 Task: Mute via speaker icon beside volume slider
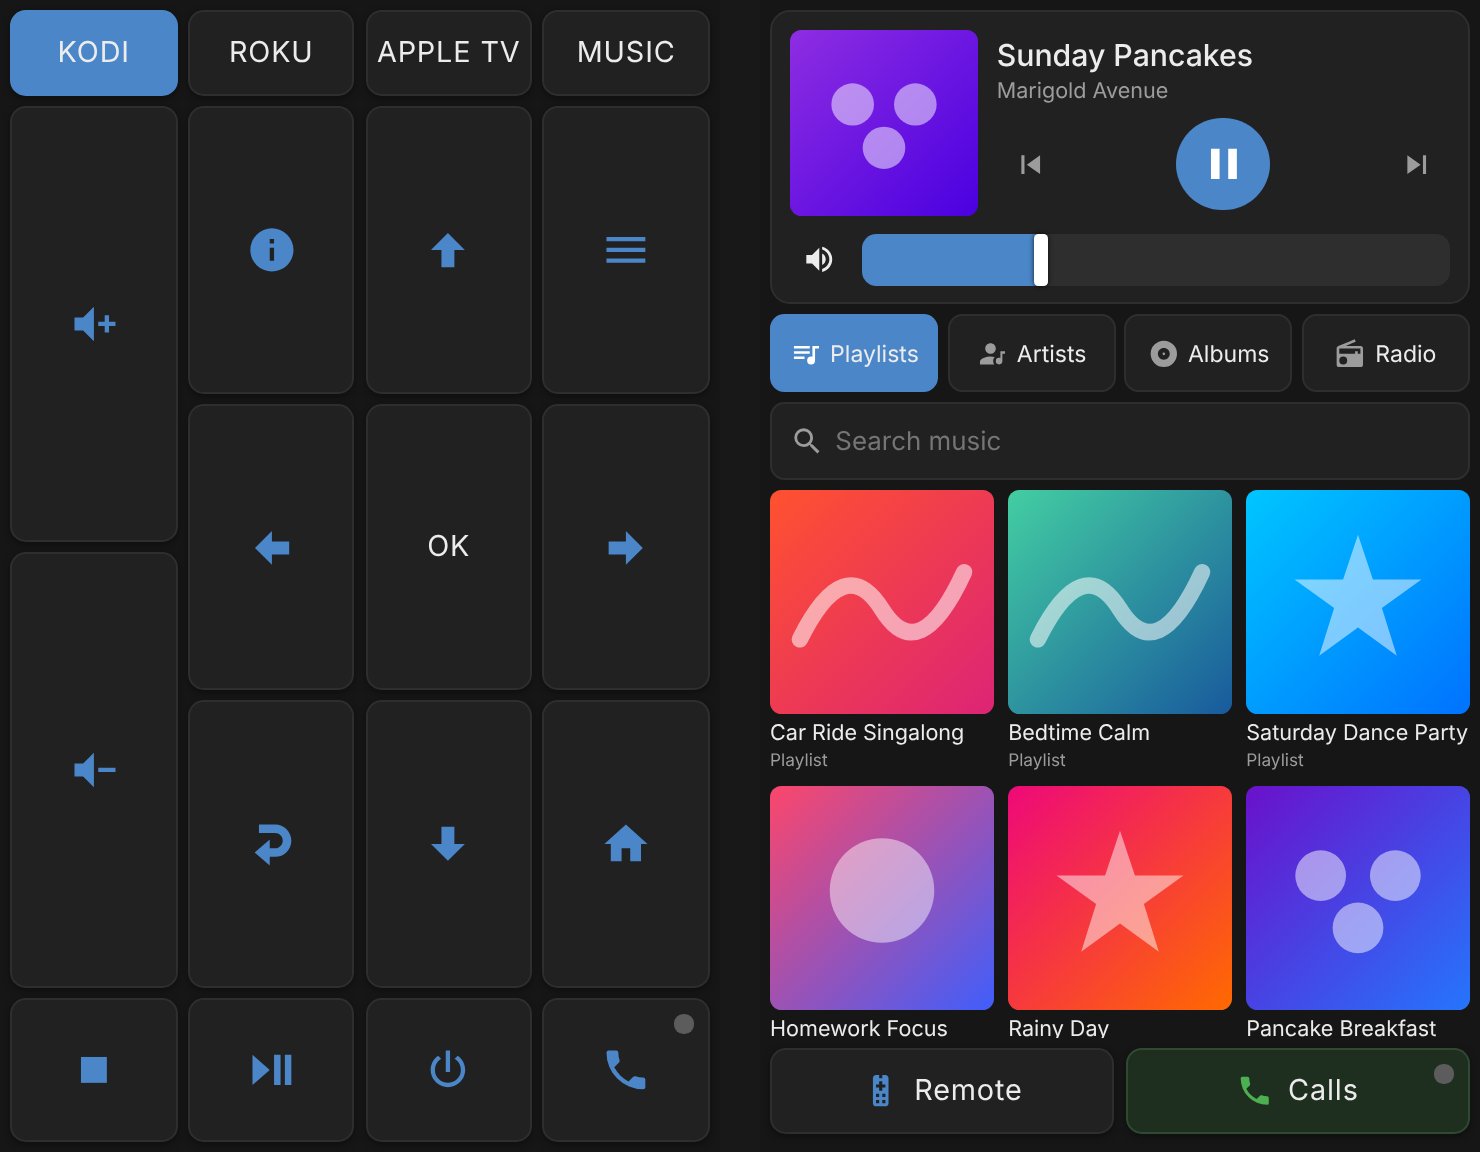click(x=819, y=260)
